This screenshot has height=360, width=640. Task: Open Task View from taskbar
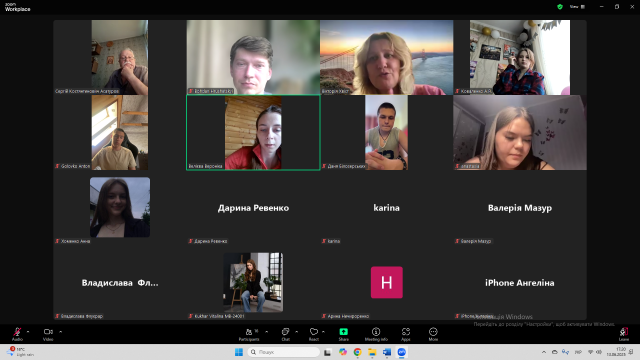(x=328, y=352)
